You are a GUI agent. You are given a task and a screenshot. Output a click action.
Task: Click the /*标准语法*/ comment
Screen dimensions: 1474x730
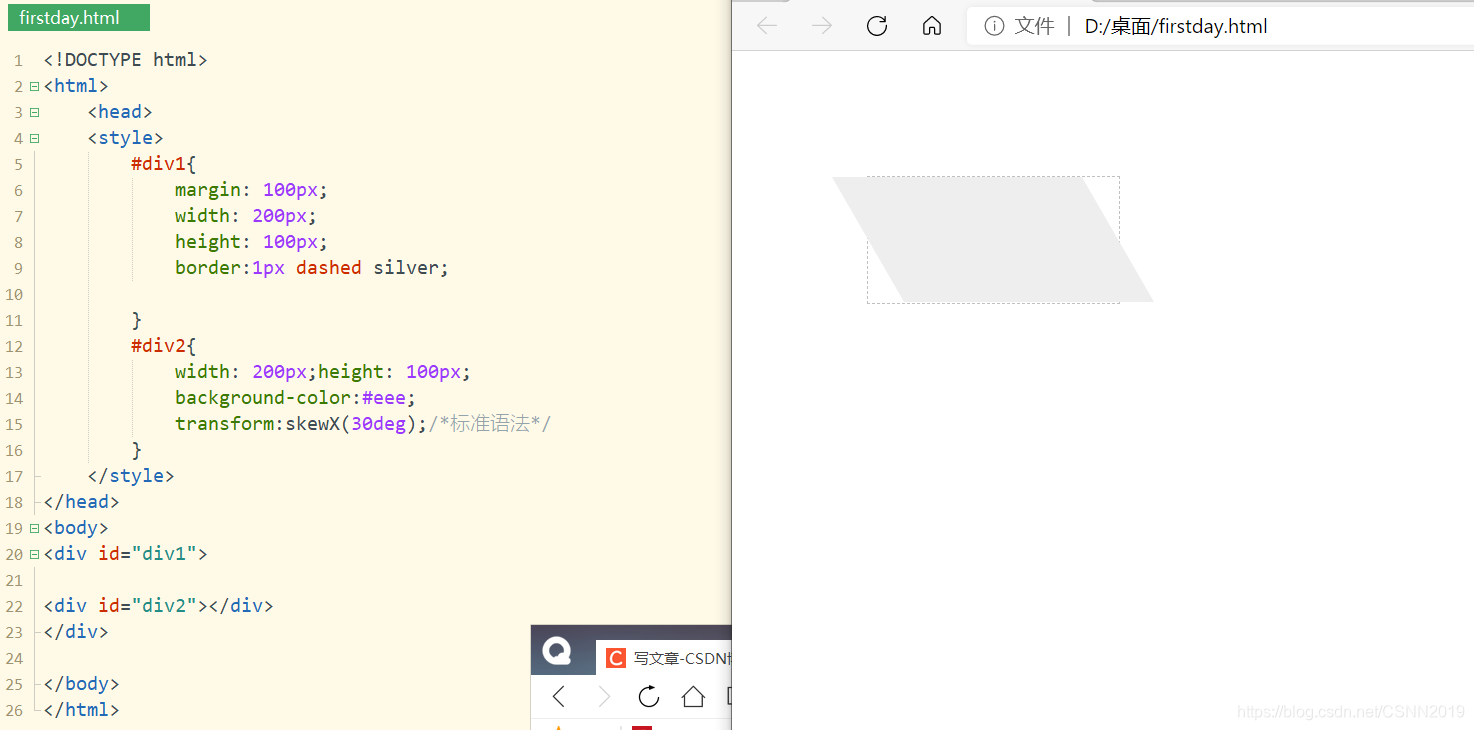(490, 424)
